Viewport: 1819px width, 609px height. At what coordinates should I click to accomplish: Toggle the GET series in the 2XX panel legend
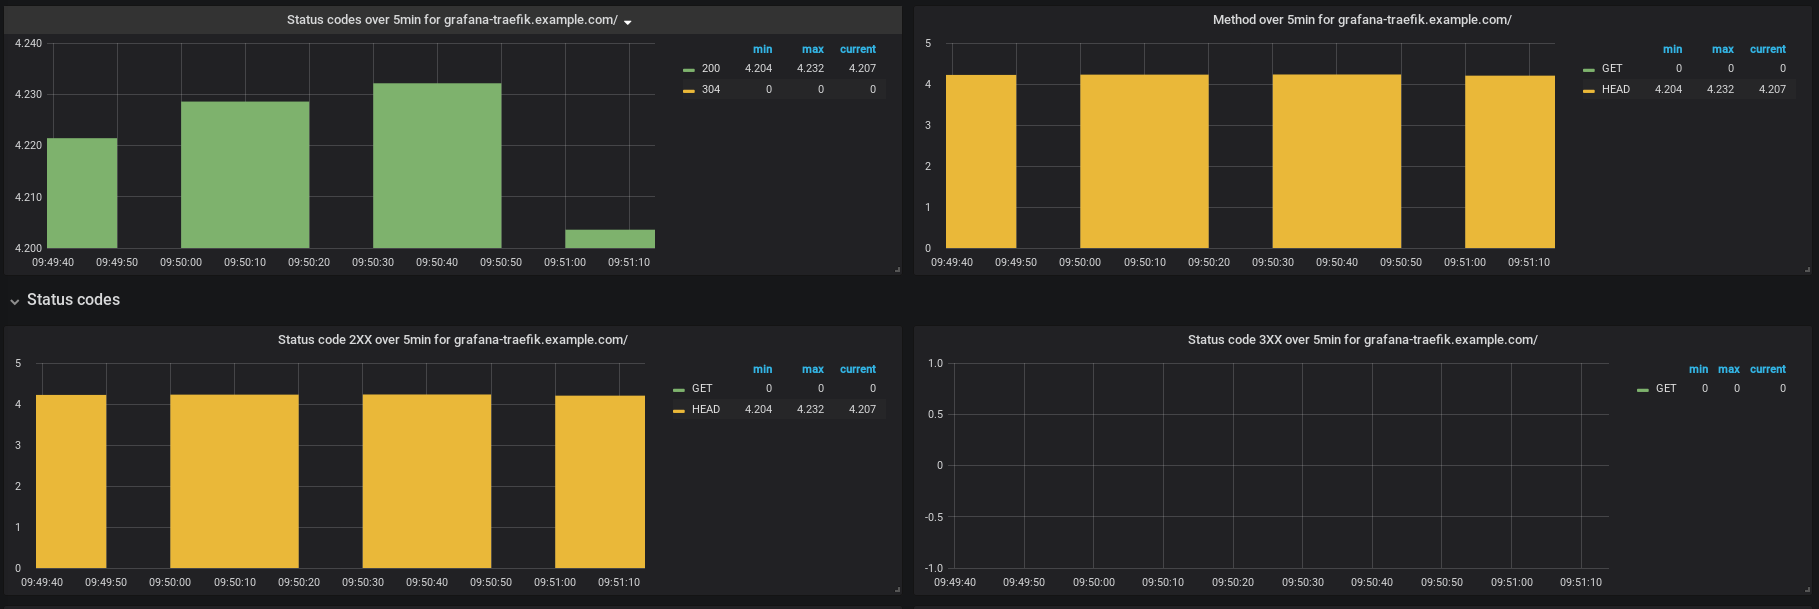[702, 389]
